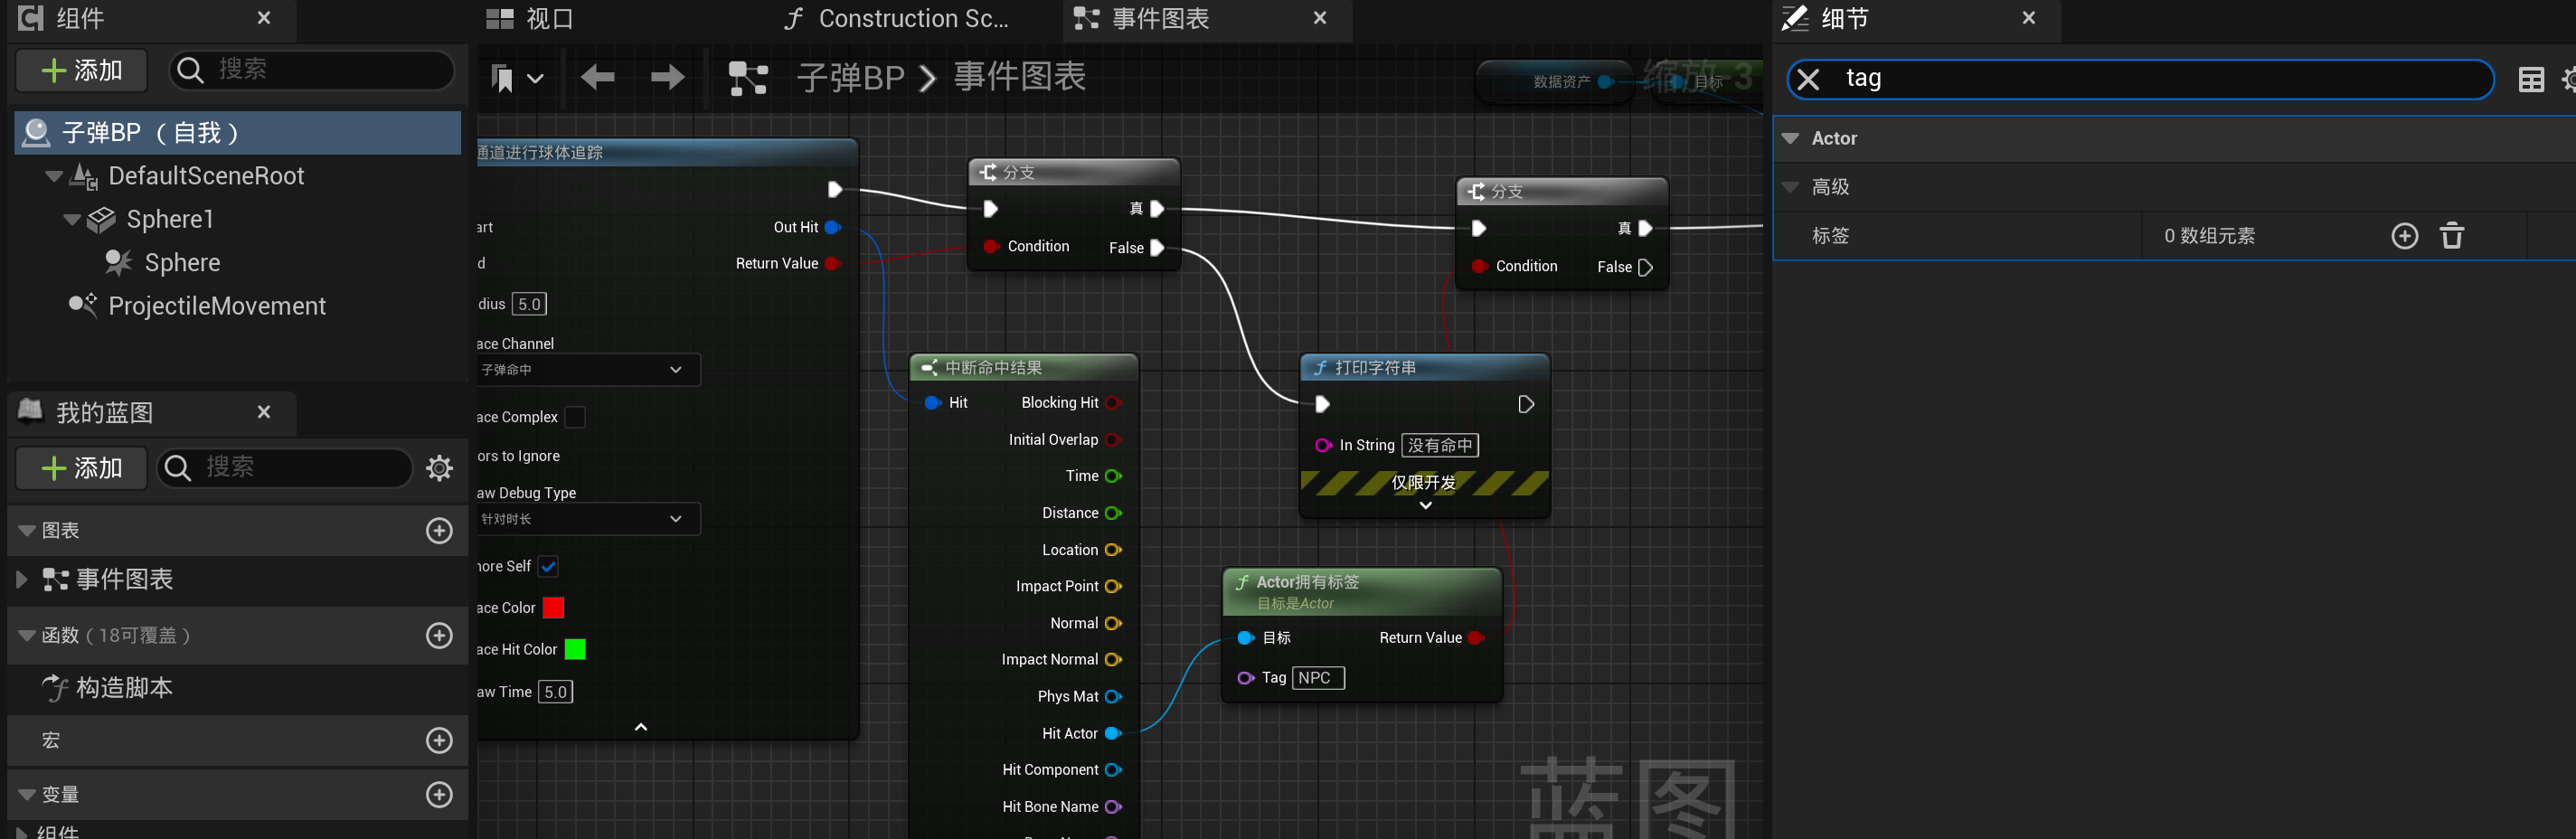Collapse the Sphere1 tree arrow
2576x839 pixels.
[72, 220]
